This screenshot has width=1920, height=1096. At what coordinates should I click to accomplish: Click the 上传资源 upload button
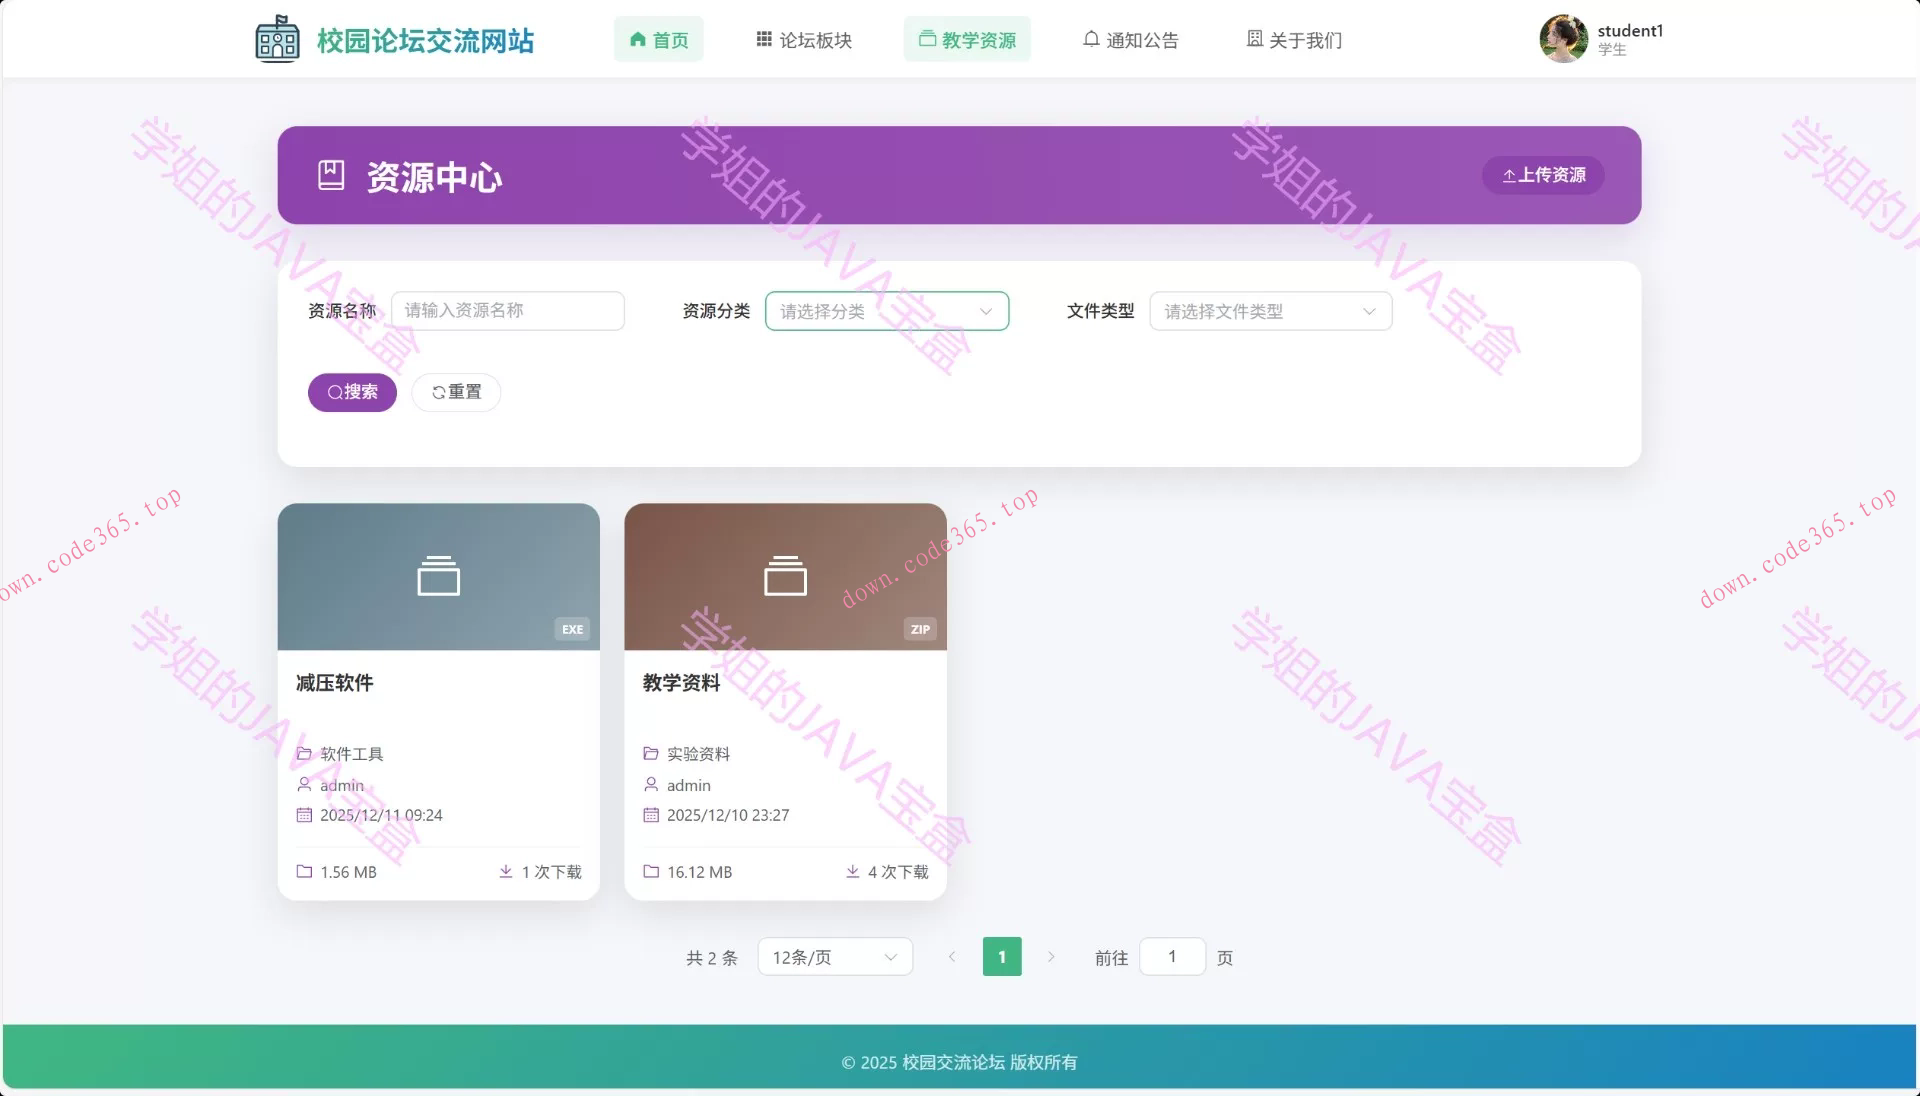[x=1542, y=175]
